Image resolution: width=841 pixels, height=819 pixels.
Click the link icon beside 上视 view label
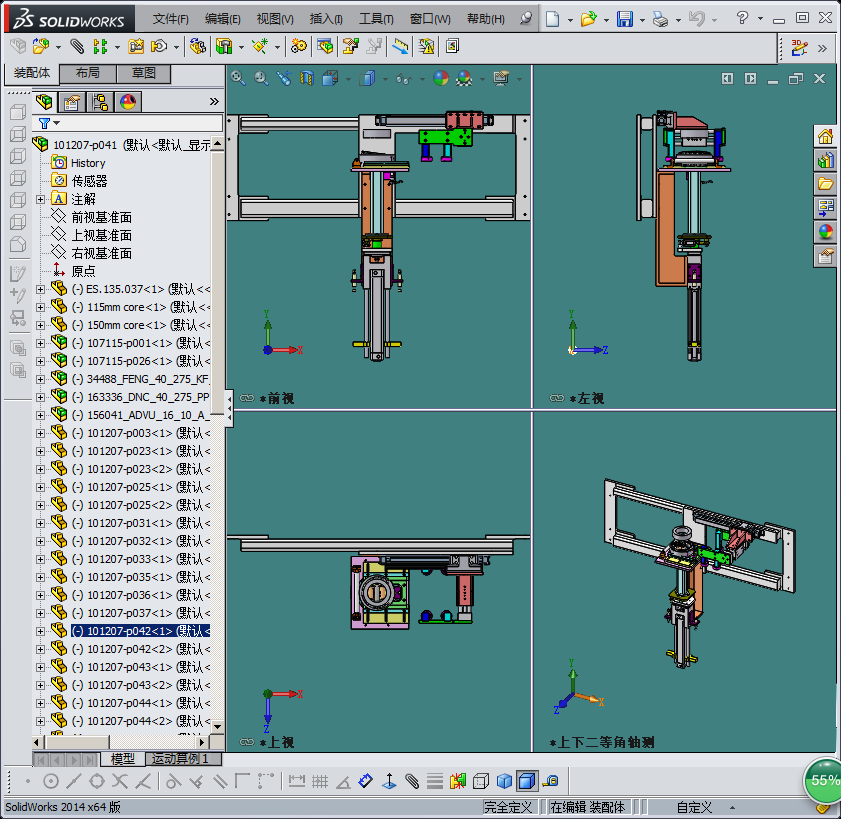coord(248,743)
